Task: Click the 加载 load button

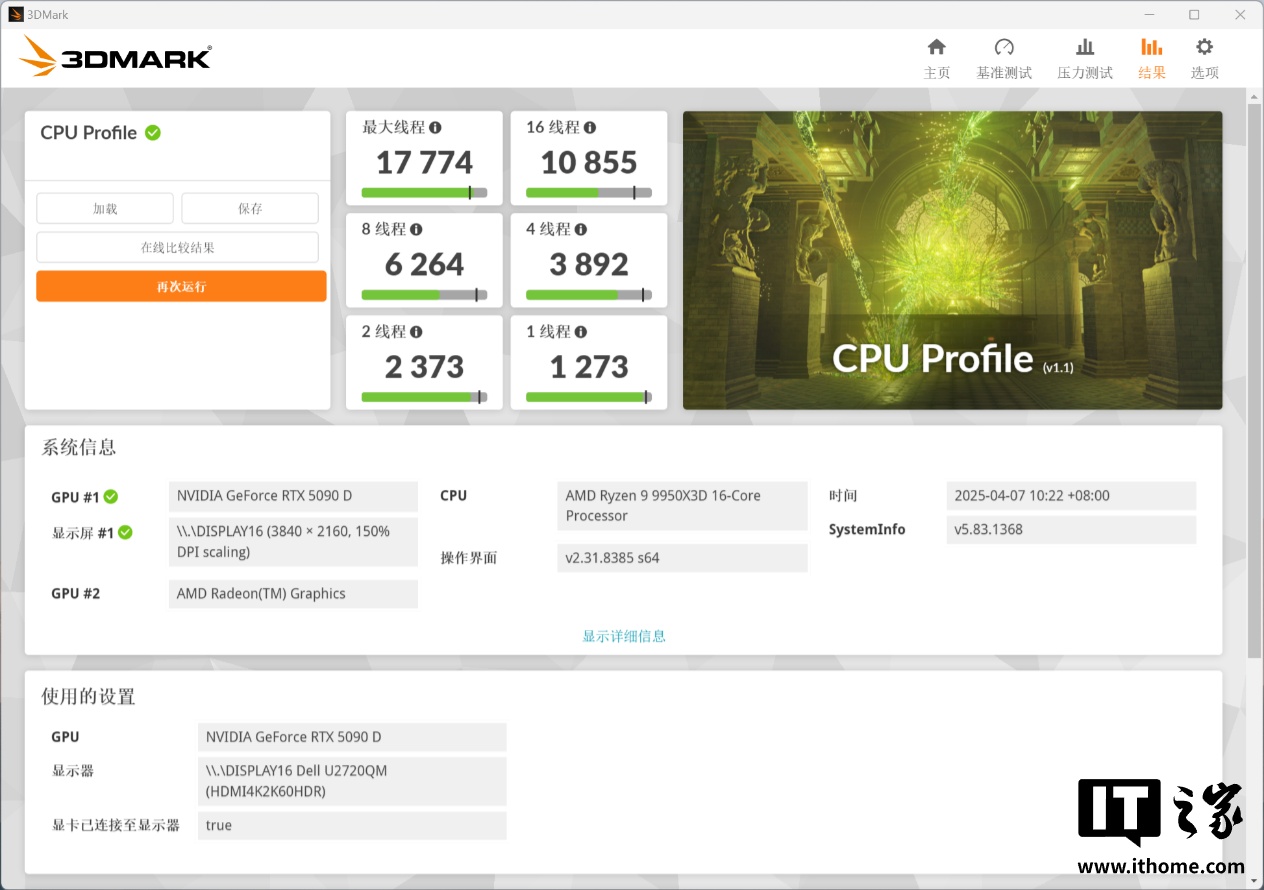Action: coord(105,209)
